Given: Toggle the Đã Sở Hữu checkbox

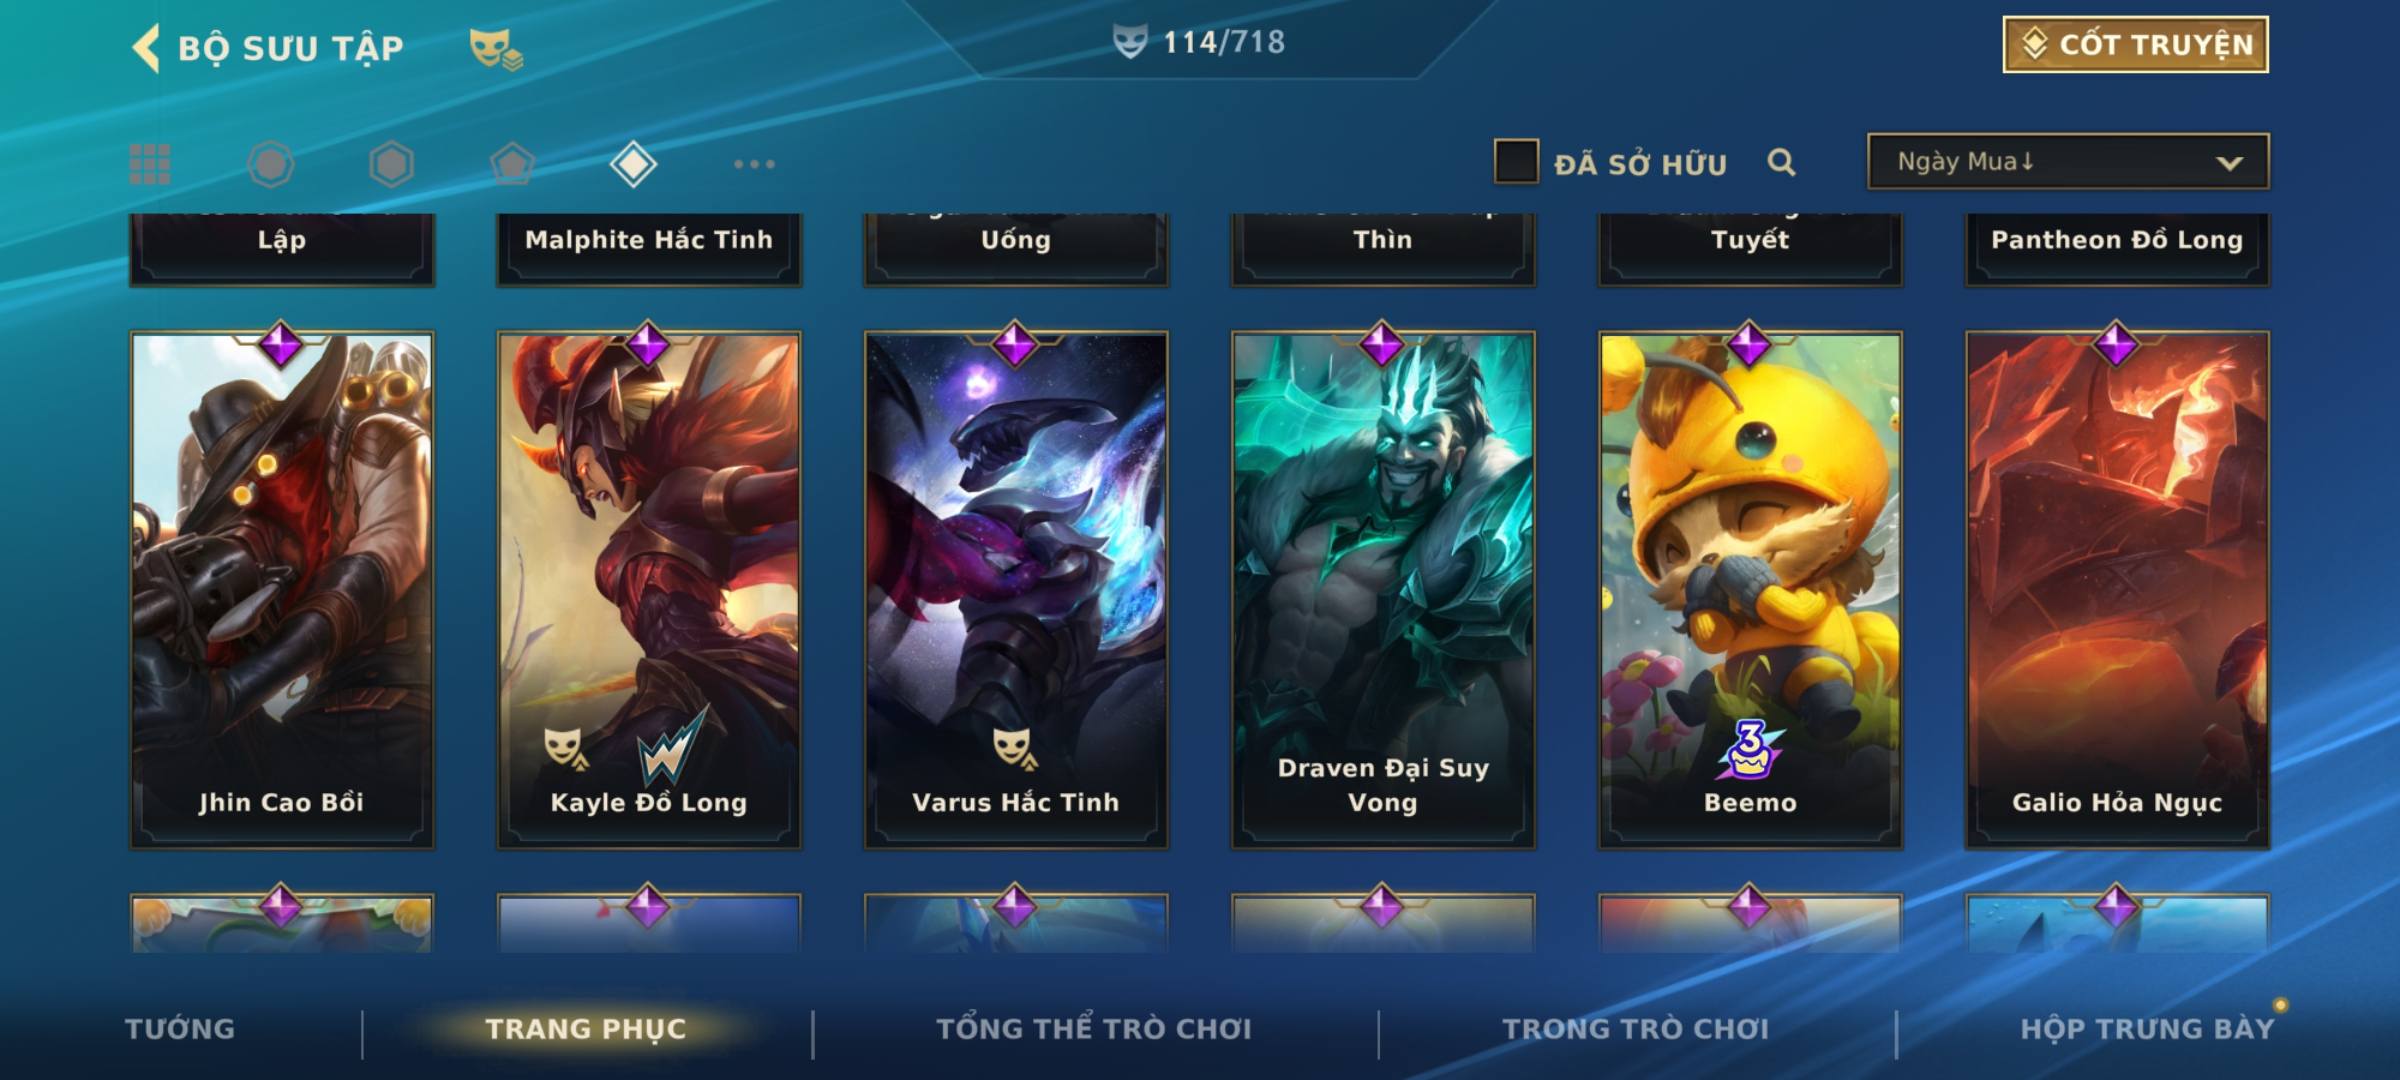Looking at the screenshot, I should pos(1516,162).
